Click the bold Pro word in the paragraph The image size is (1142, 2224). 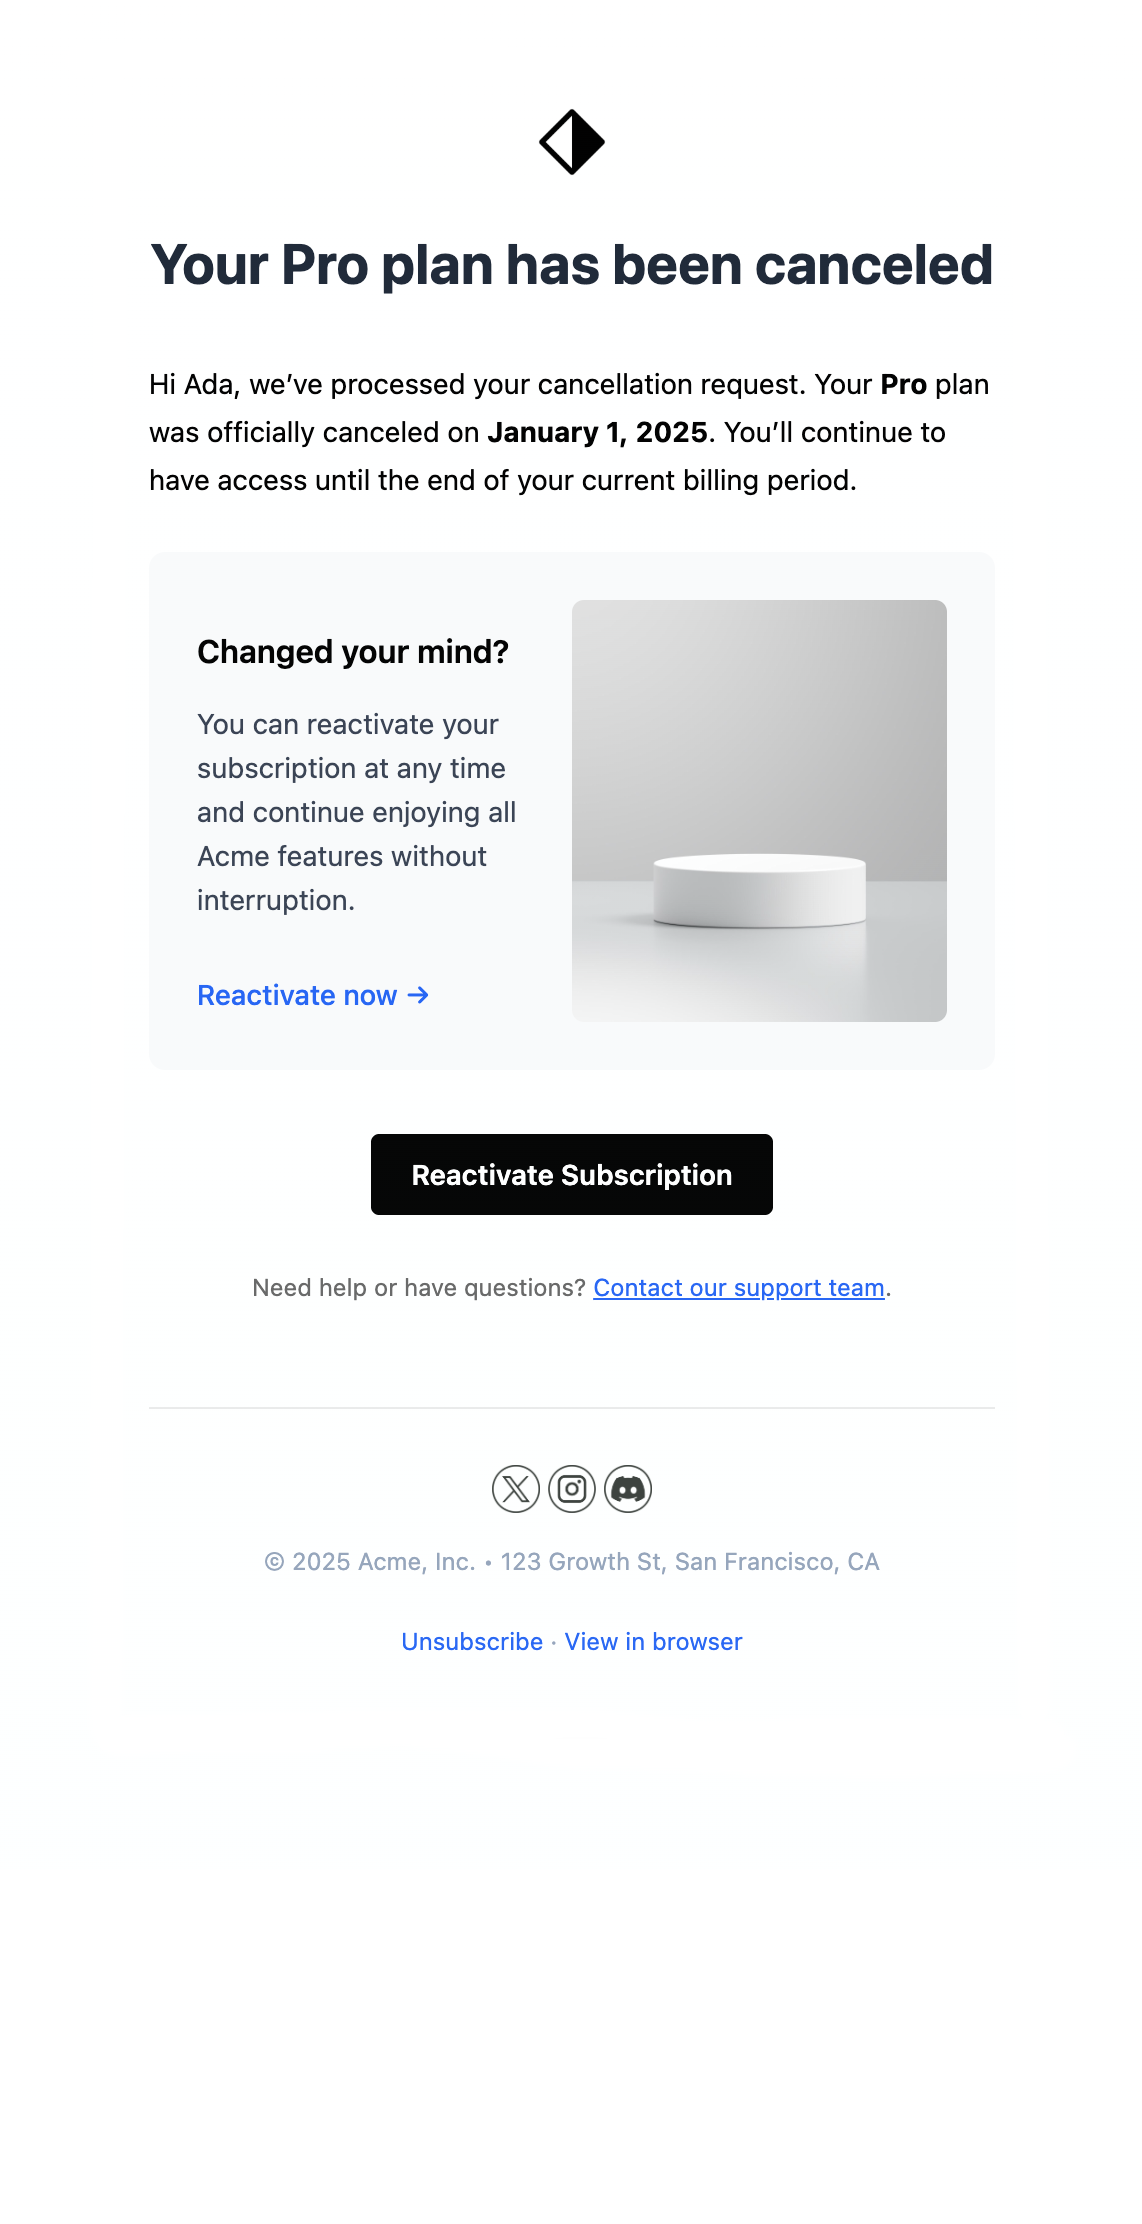pyautogui.click(x=903, y=384)
